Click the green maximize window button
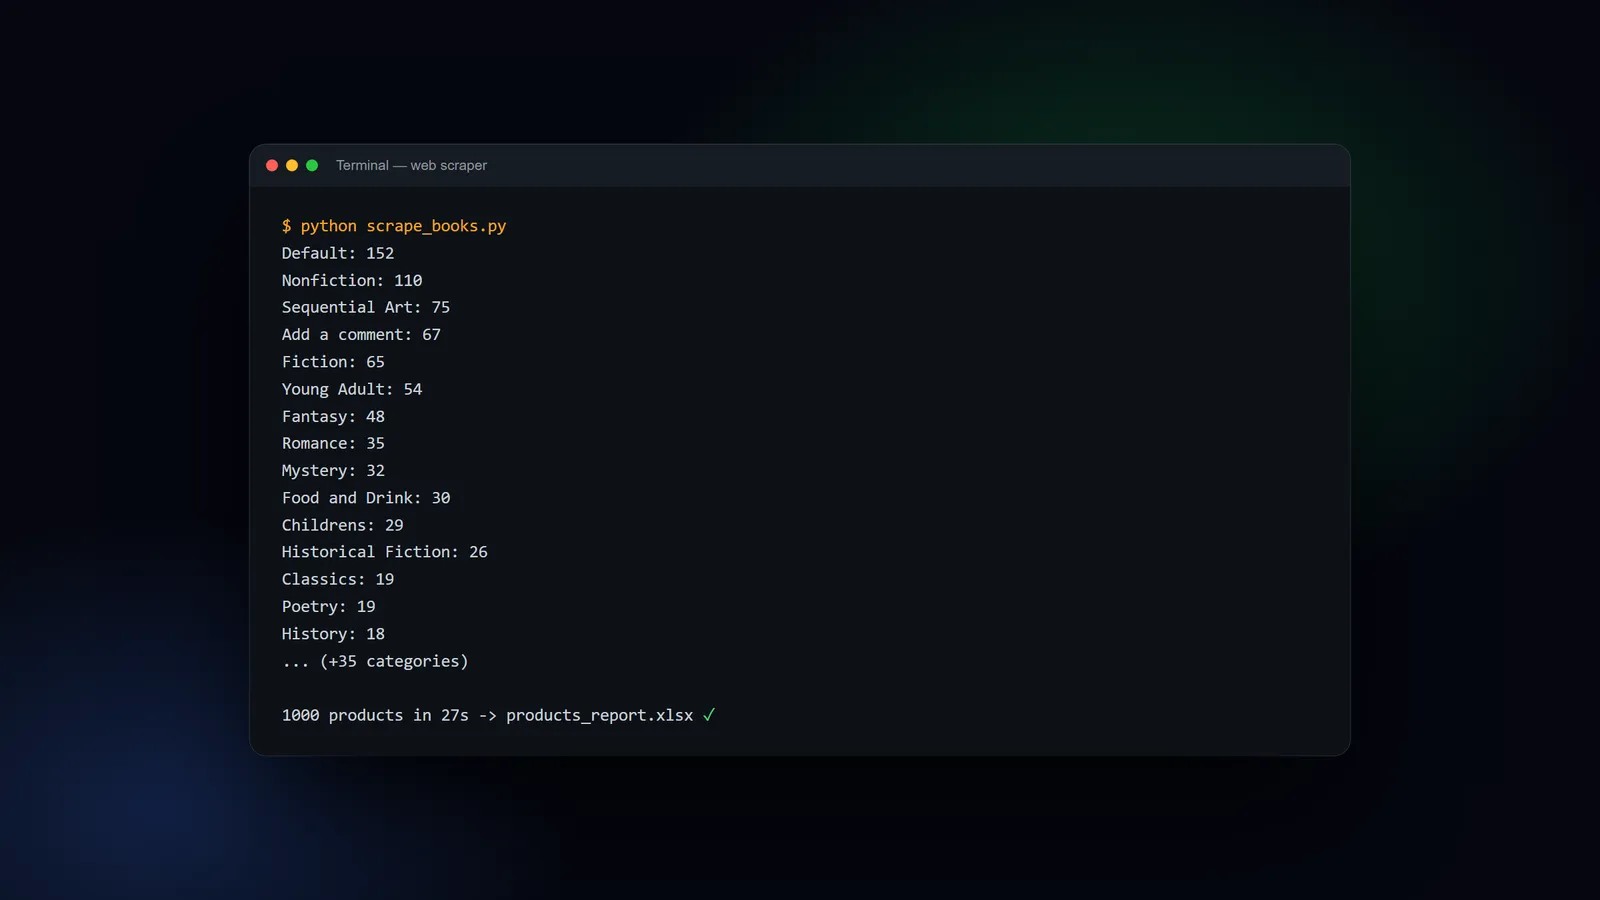The height and width of the screenshot is (900, 1600). point(312,165)
